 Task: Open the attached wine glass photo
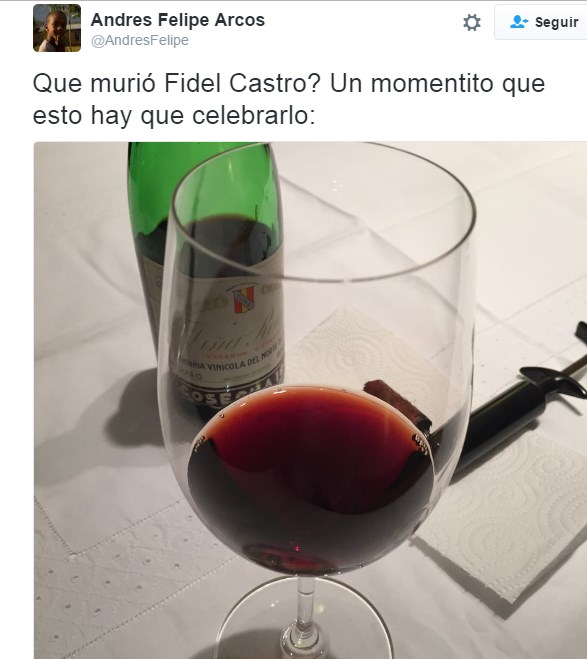pyautogui.click(x=310, y=400)
